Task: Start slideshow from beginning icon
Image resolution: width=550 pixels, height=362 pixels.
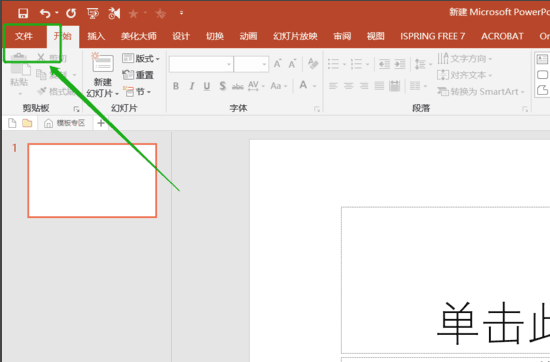Action: click(93, 13)
